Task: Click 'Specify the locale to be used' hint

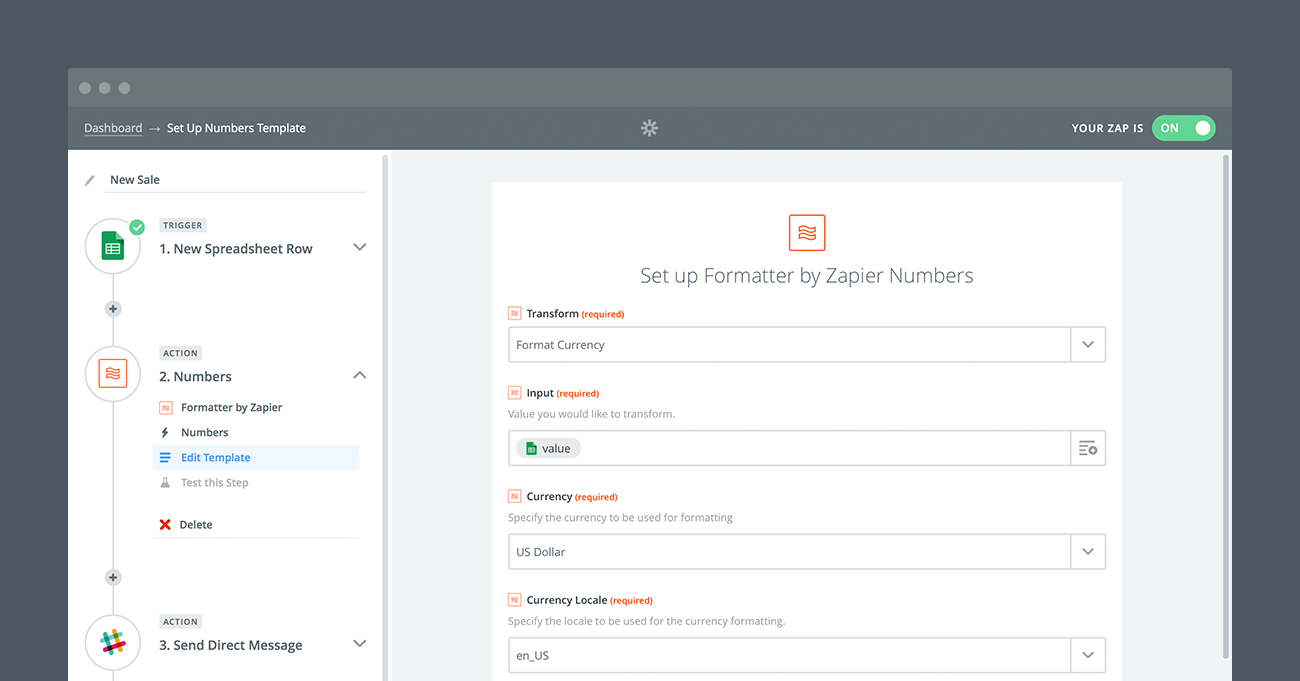Action: pyautogui.click(x=647, y=621)
